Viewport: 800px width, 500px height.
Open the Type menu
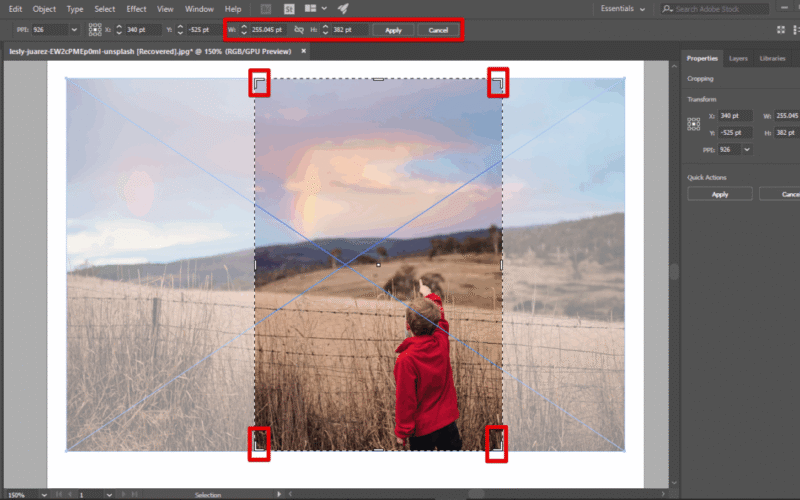[x=75, y=9]
